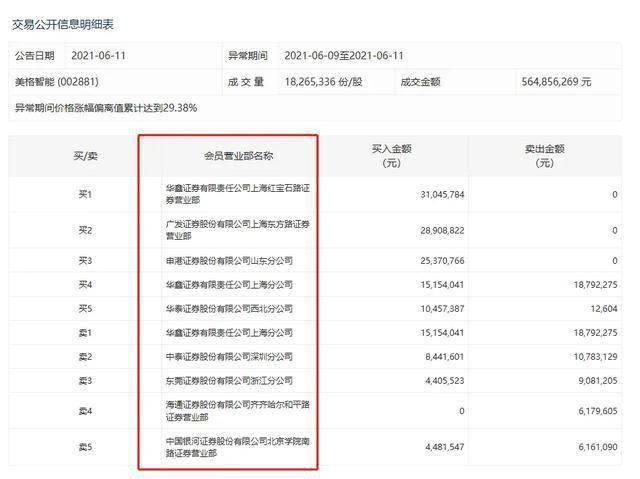
Task: Select buy amount "4,405,523"
Action: pos(444,381)
